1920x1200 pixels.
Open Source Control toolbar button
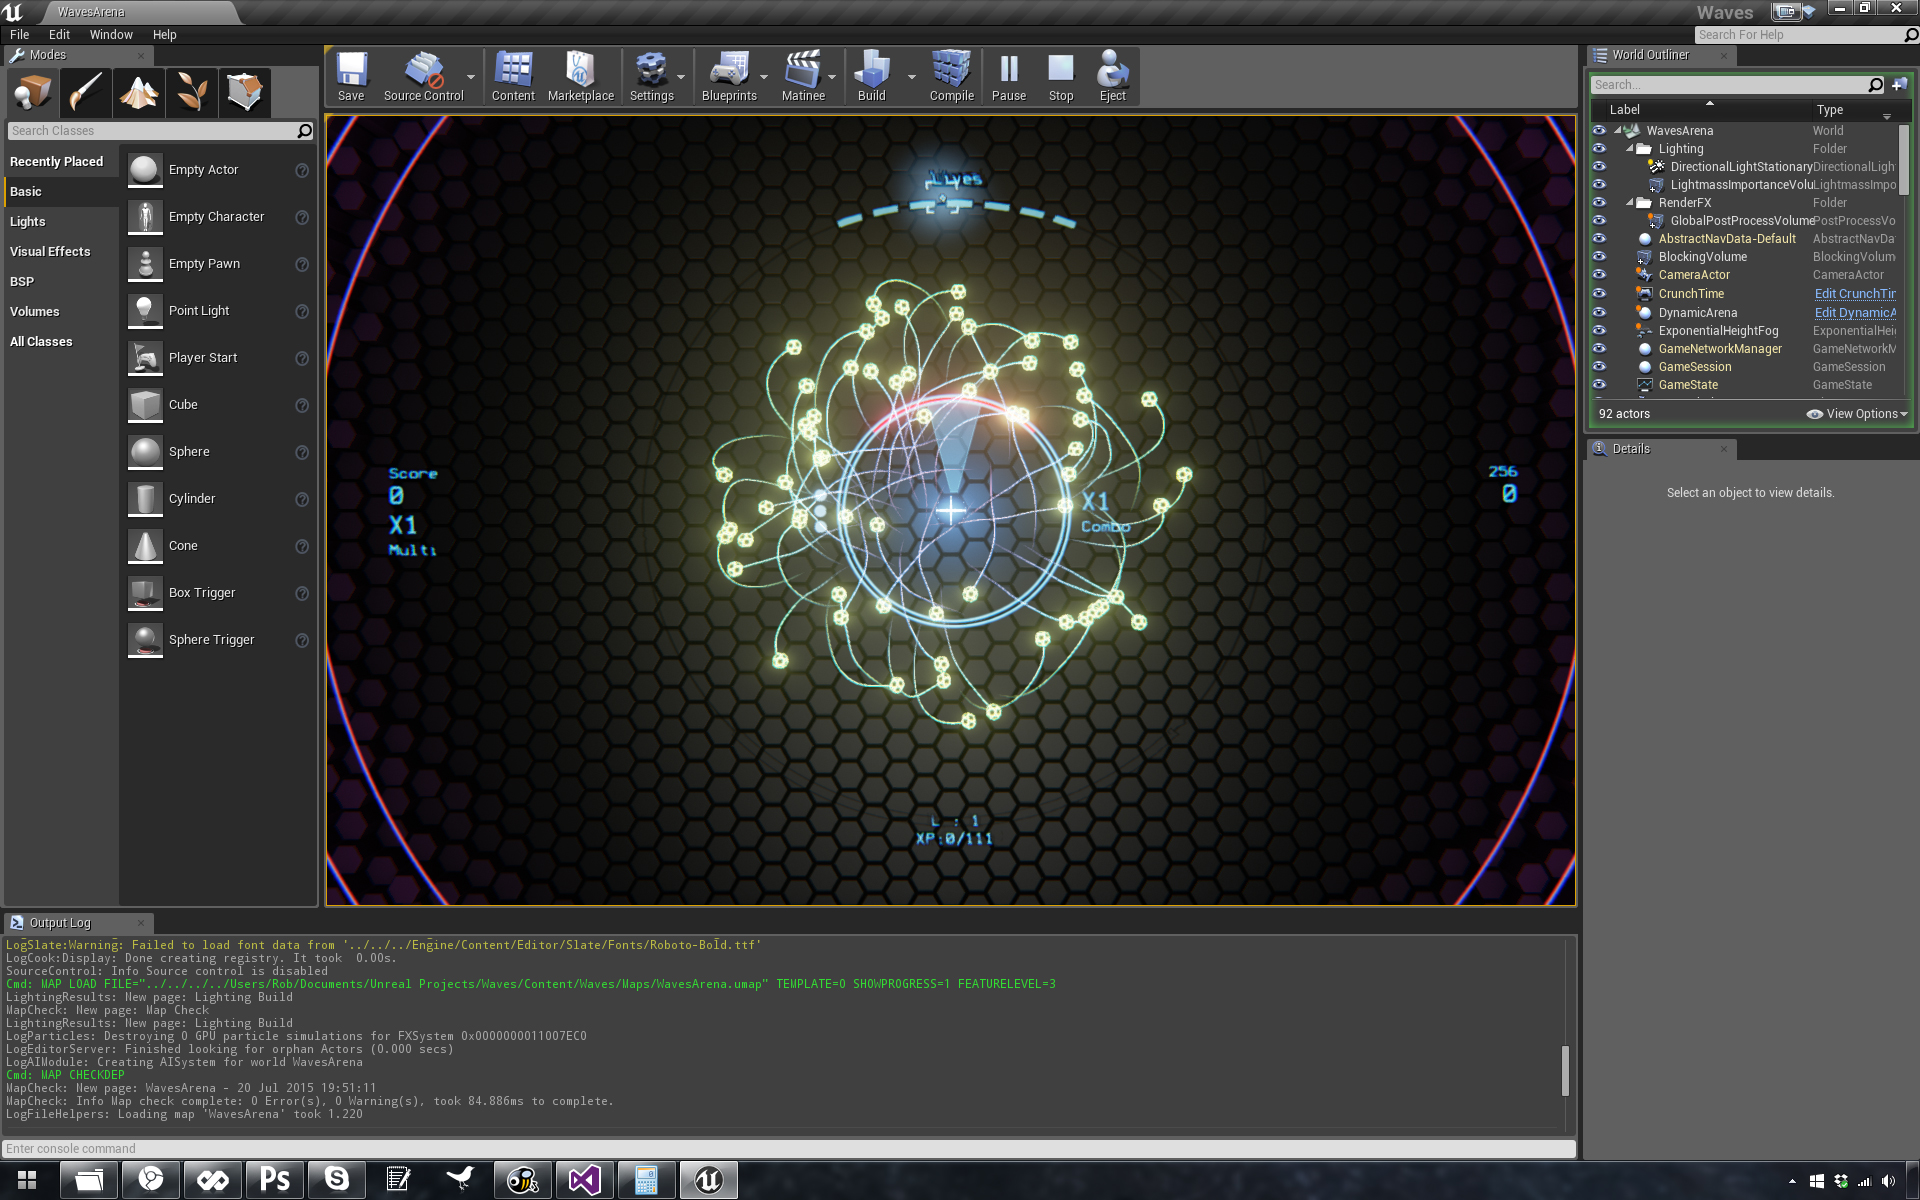pyautogui.click(x=423, y=77)
